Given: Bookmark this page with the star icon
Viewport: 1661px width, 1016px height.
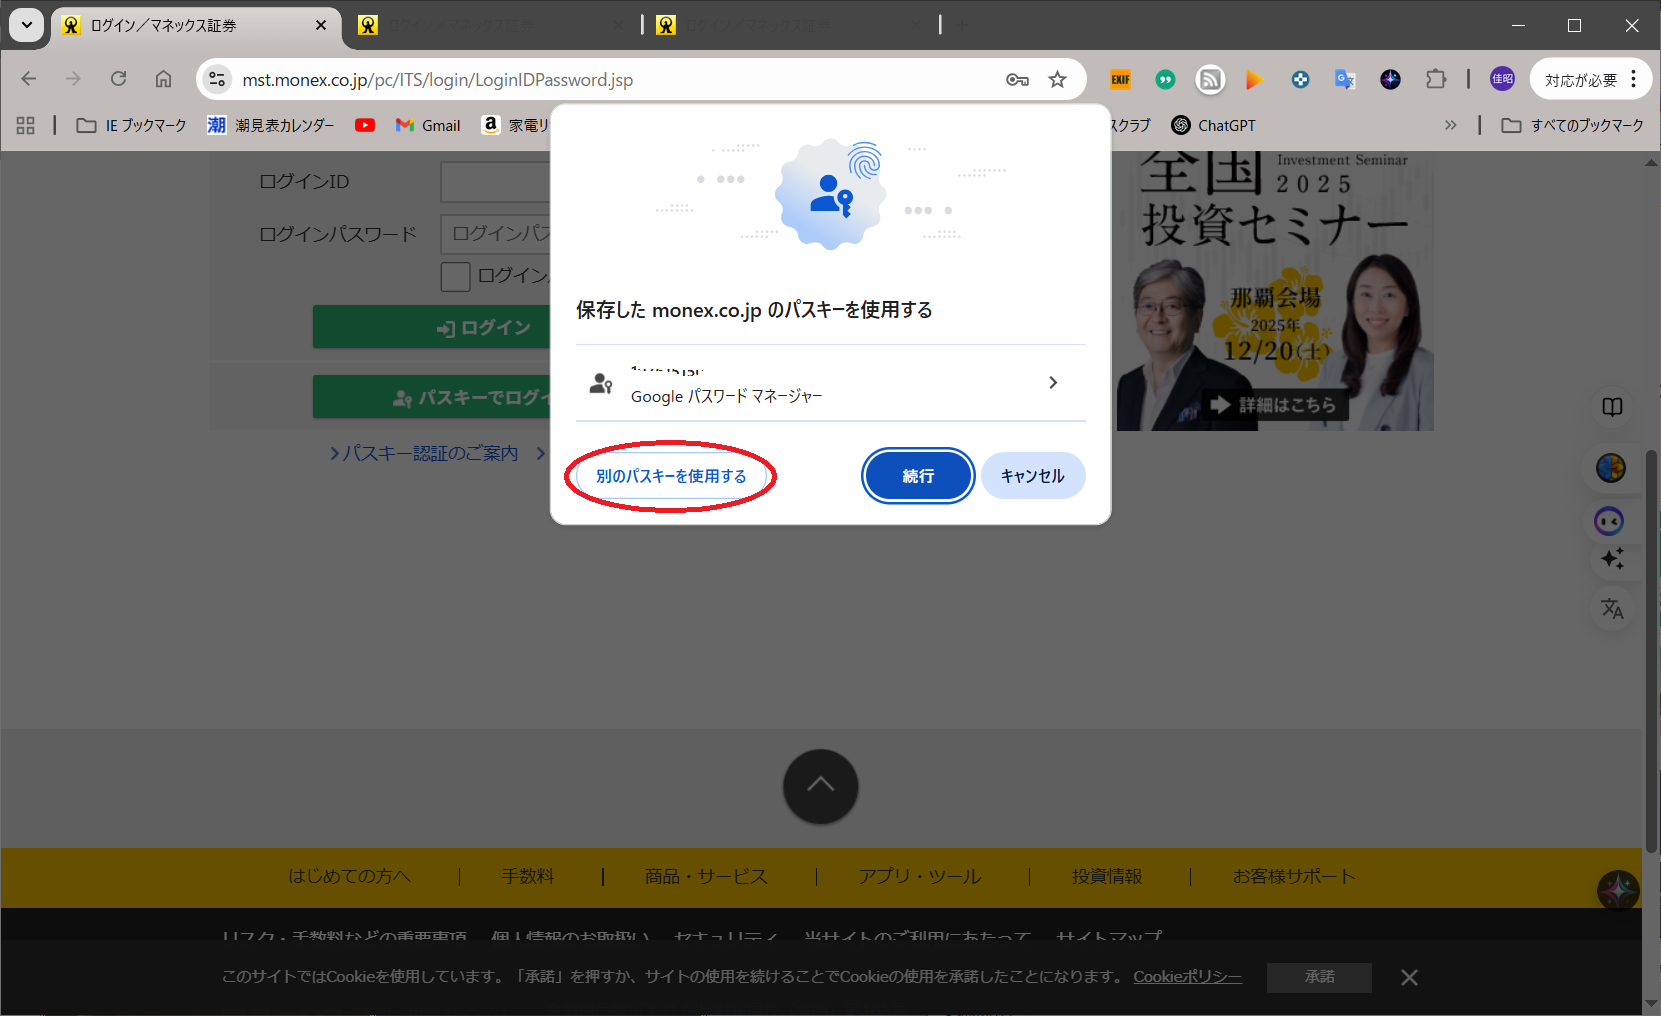Looking at the screenshot, I should coord(1057,80).
